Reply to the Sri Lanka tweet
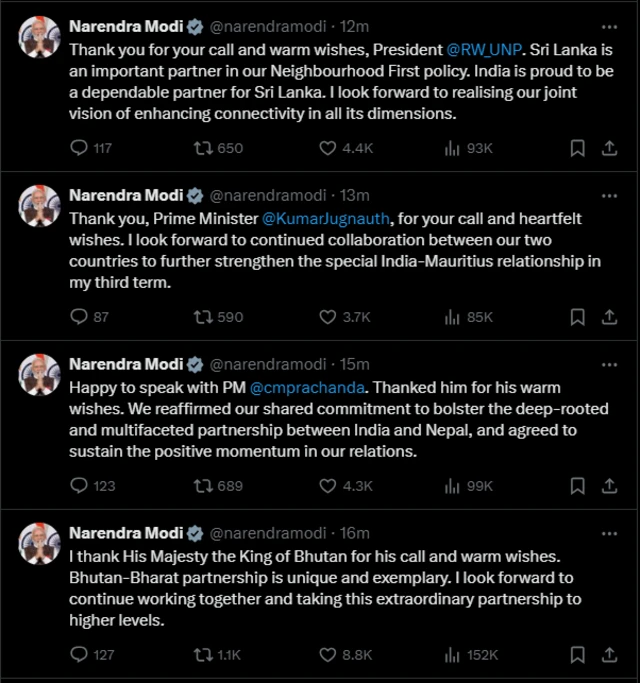The width and height of the screenshot is (640, 683). 81,148
